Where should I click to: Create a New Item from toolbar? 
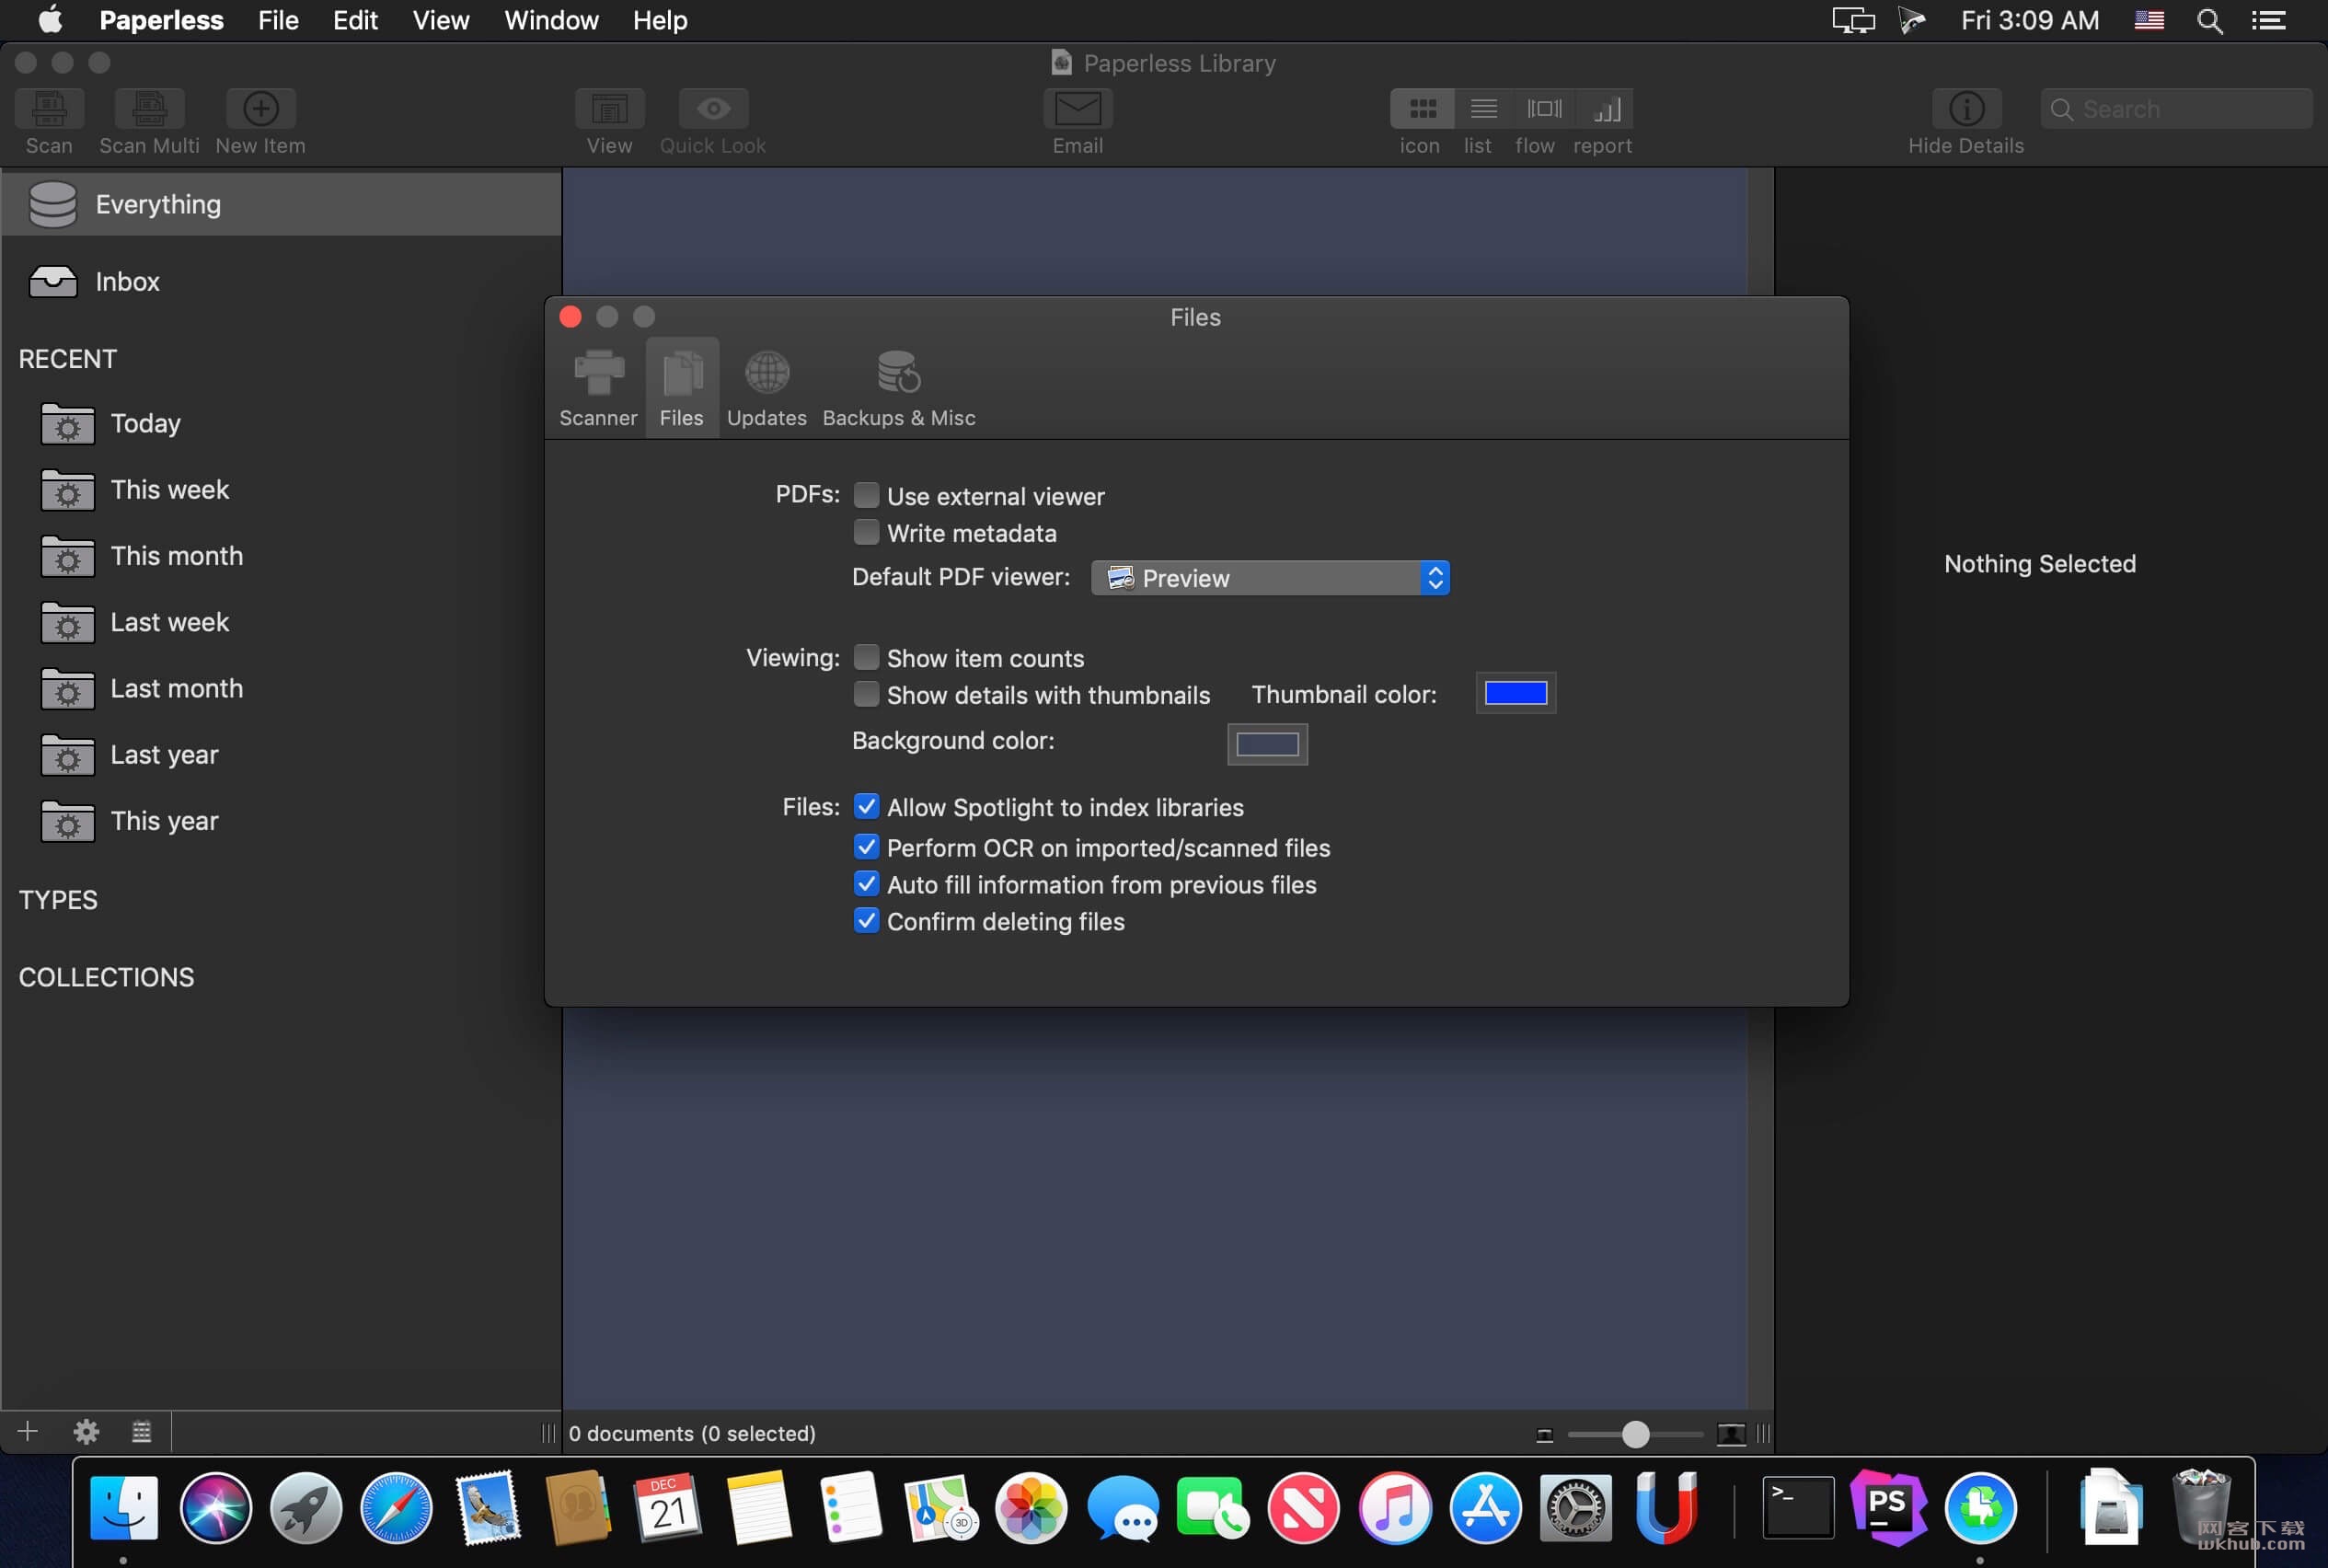pos(260,109)
